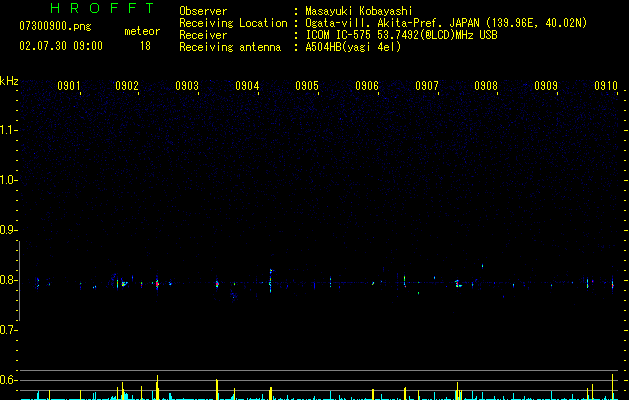Click the 0901 time marker

pyautogui.click(x=69, y=86)
